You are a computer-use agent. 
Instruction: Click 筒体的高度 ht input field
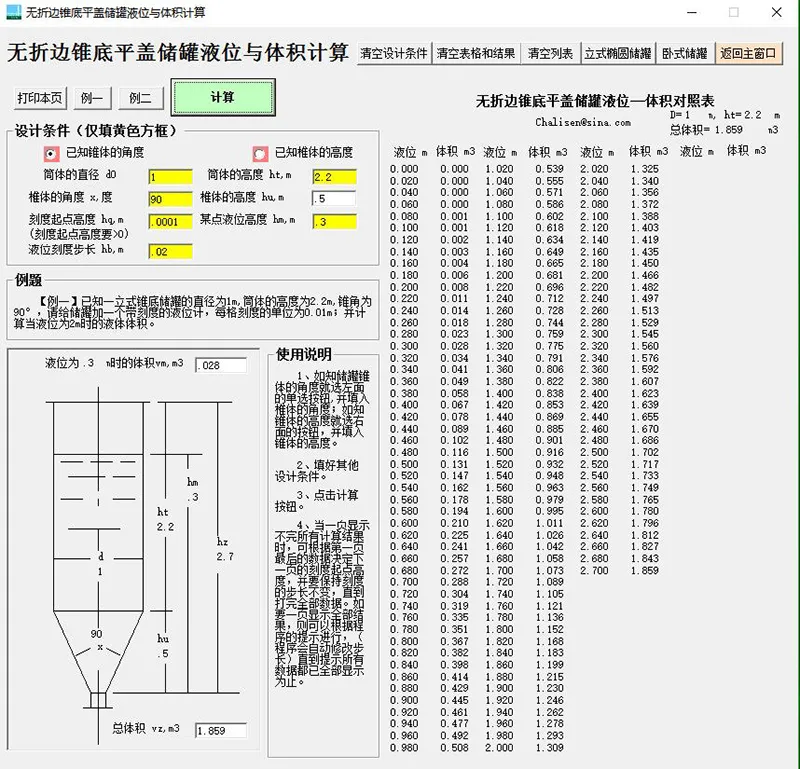[335, 177]
